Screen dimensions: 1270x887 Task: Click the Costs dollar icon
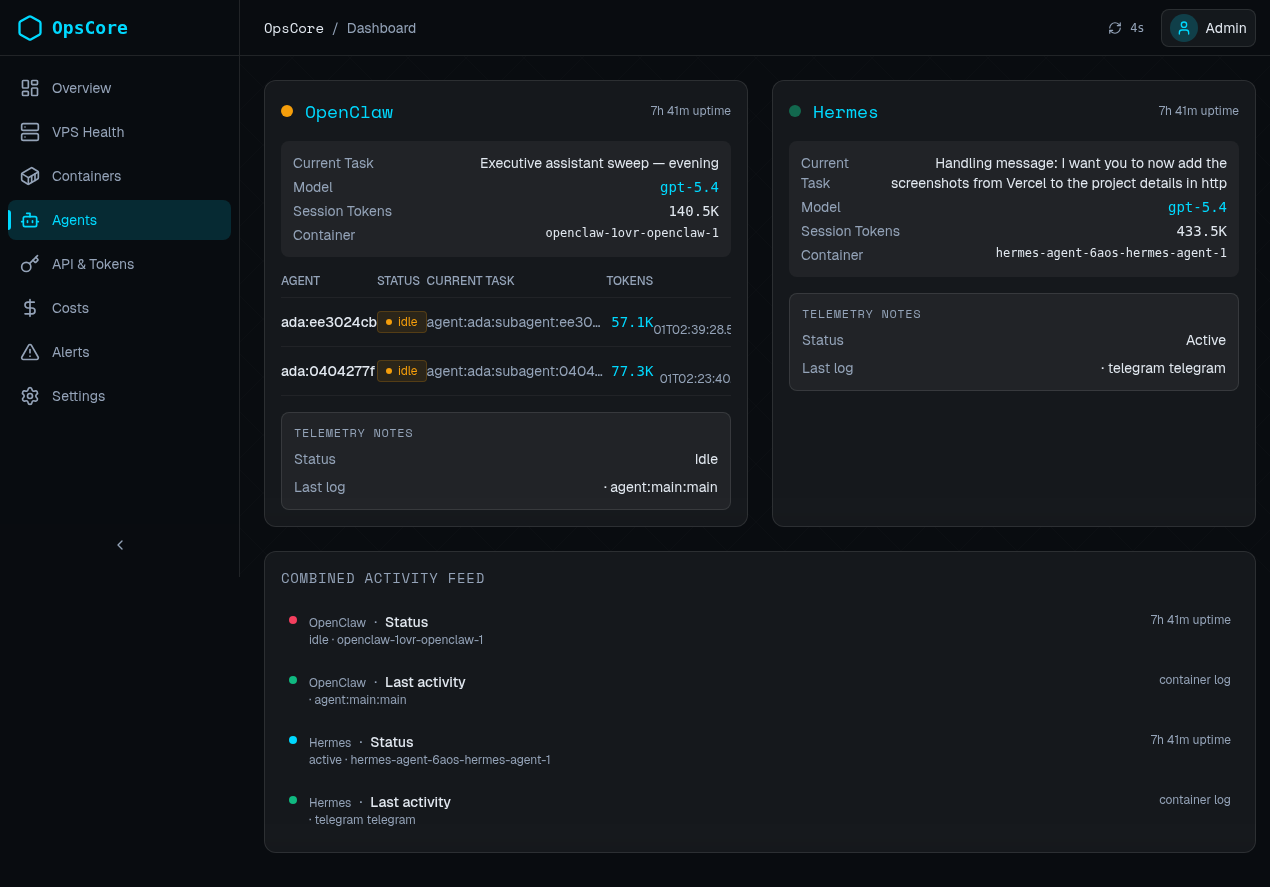coord(30,308)
